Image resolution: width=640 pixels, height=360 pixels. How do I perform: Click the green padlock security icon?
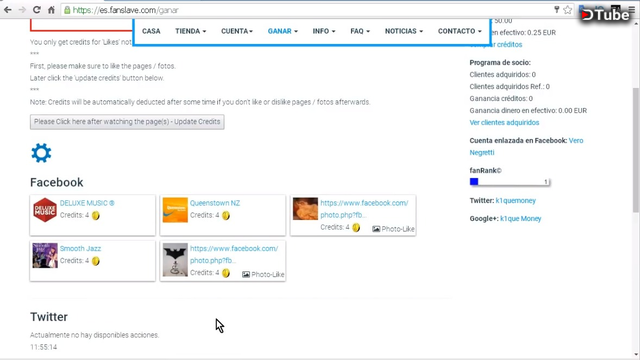tap(67, 10)
